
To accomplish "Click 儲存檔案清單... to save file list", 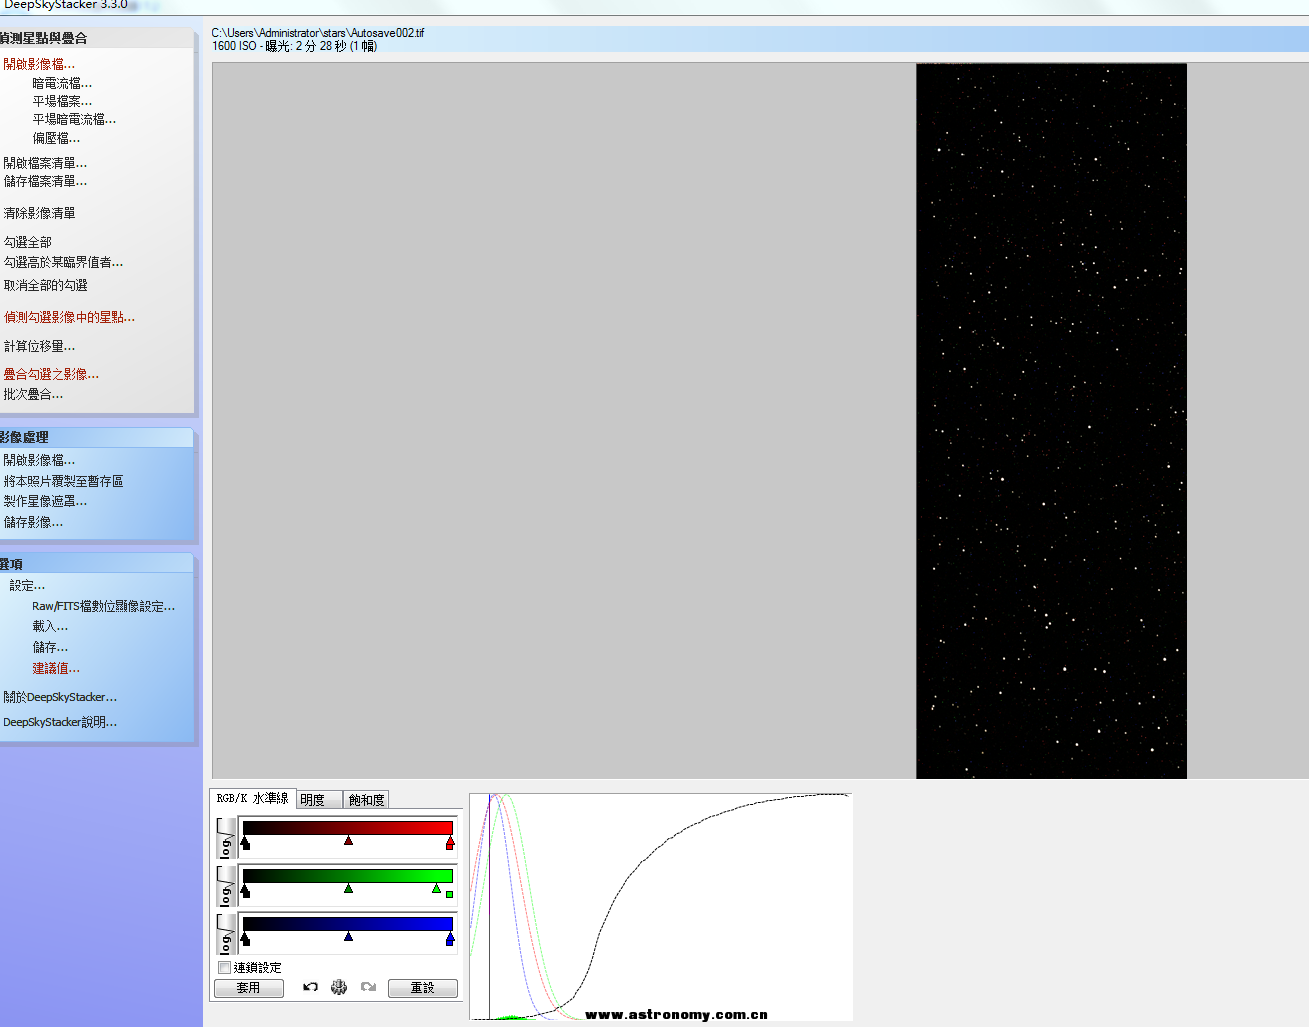I will (45, 181).
